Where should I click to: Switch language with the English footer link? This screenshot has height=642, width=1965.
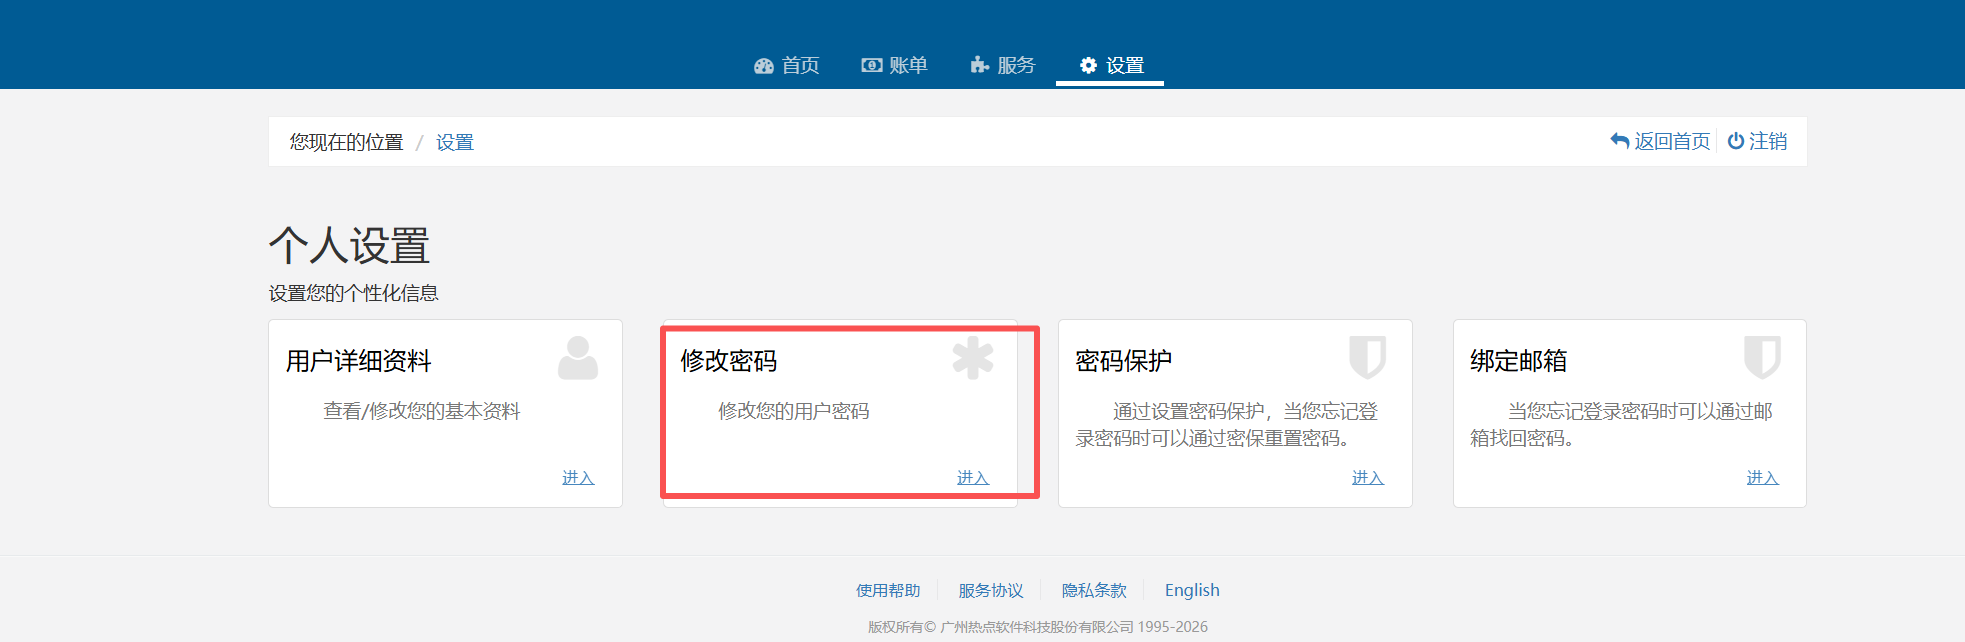pyautogui.click(x=1192, y=590)
